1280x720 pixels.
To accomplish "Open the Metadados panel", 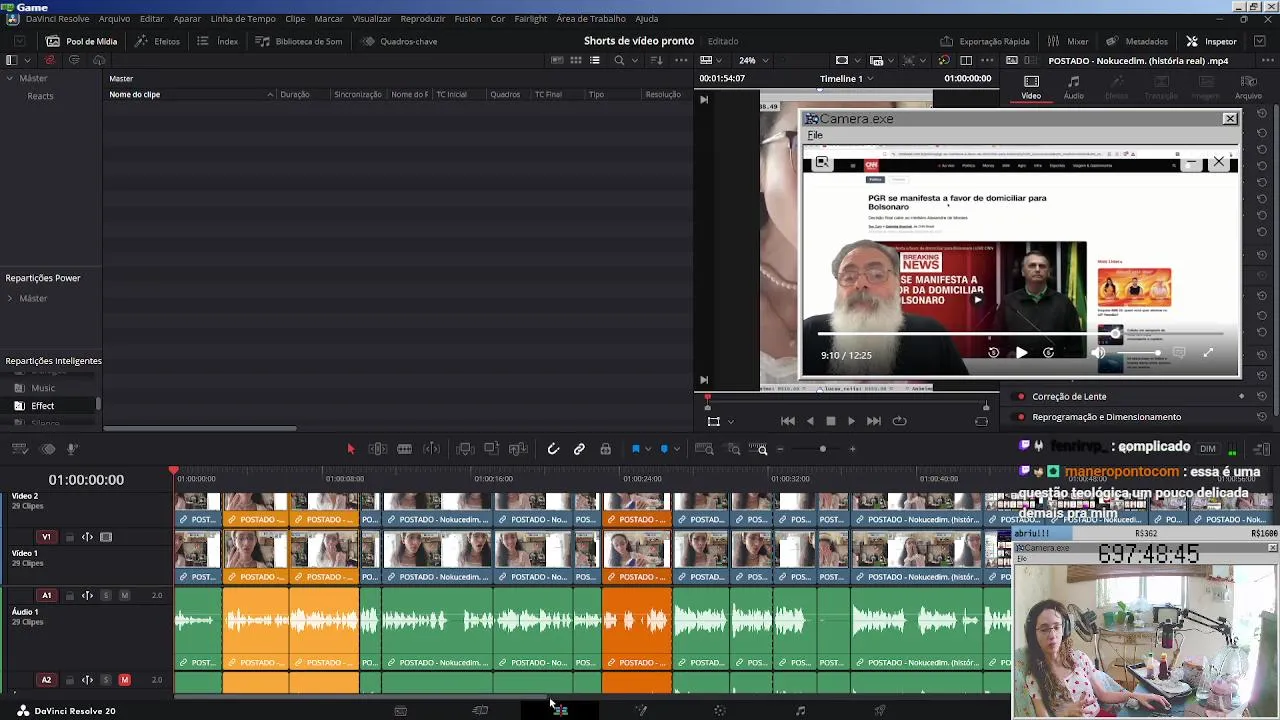I will (1137, 41).
